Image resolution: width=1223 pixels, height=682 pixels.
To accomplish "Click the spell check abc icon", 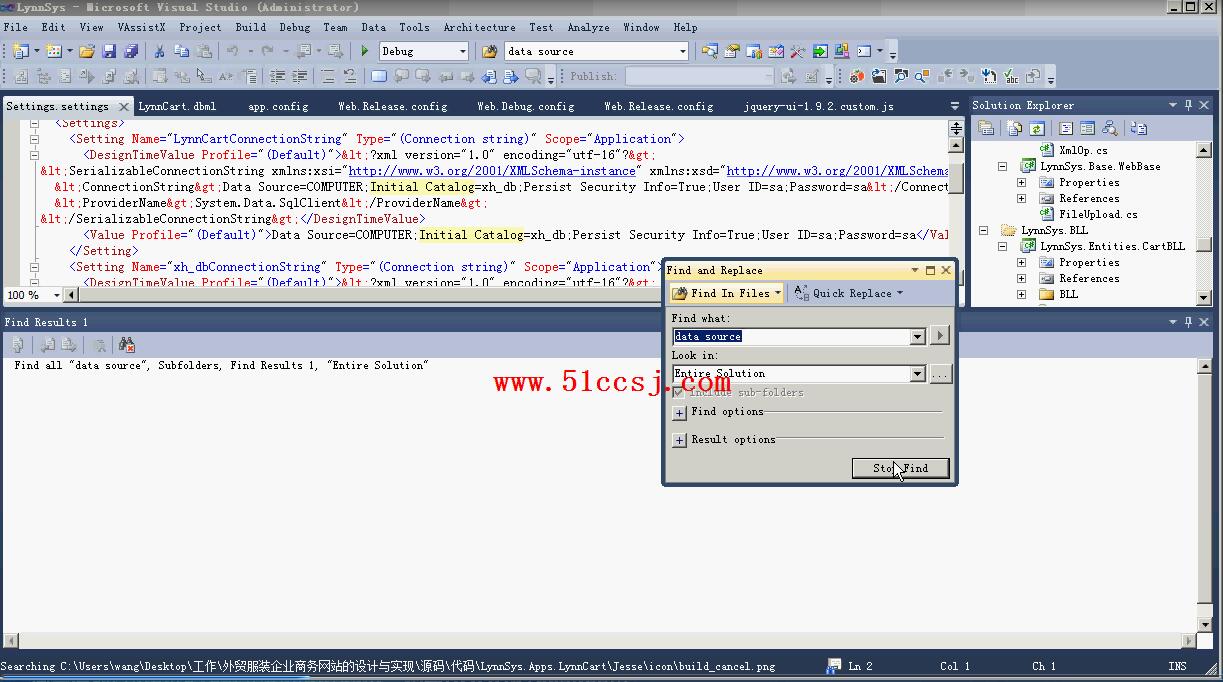I will 1011,76.
